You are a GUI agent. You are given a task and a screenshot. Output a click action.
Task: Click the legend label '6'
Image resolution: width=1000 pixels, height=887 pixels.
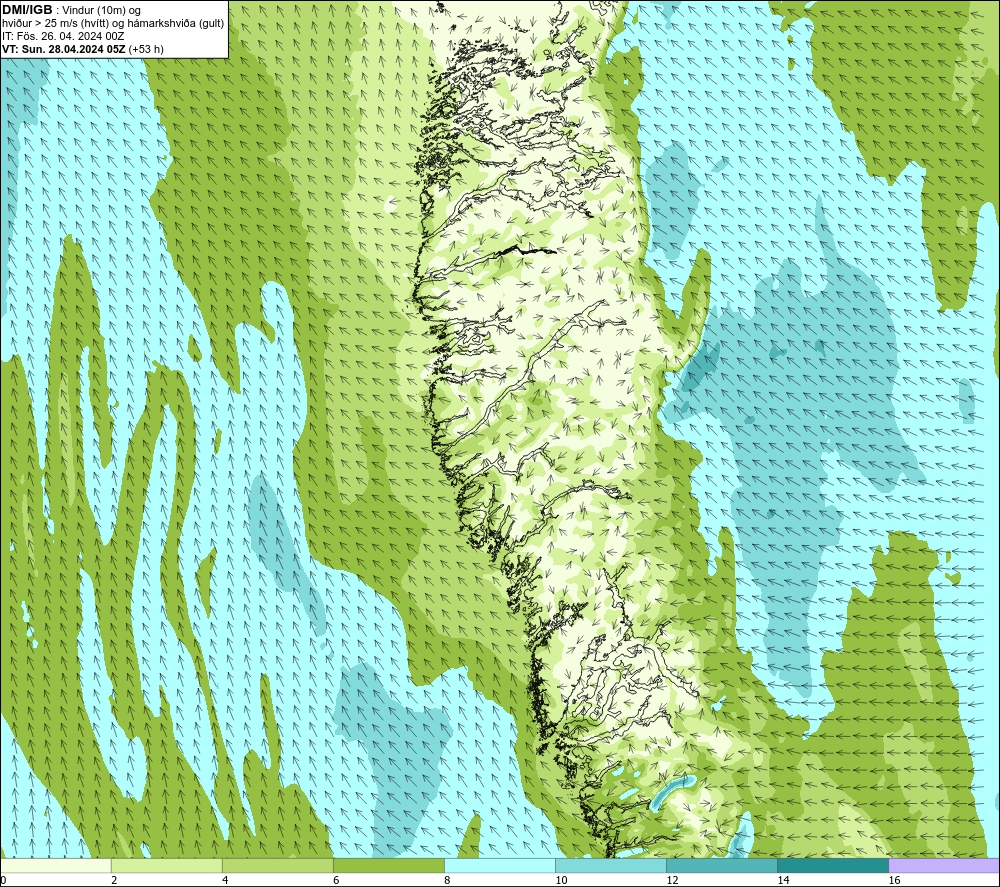tap(336, 881)
